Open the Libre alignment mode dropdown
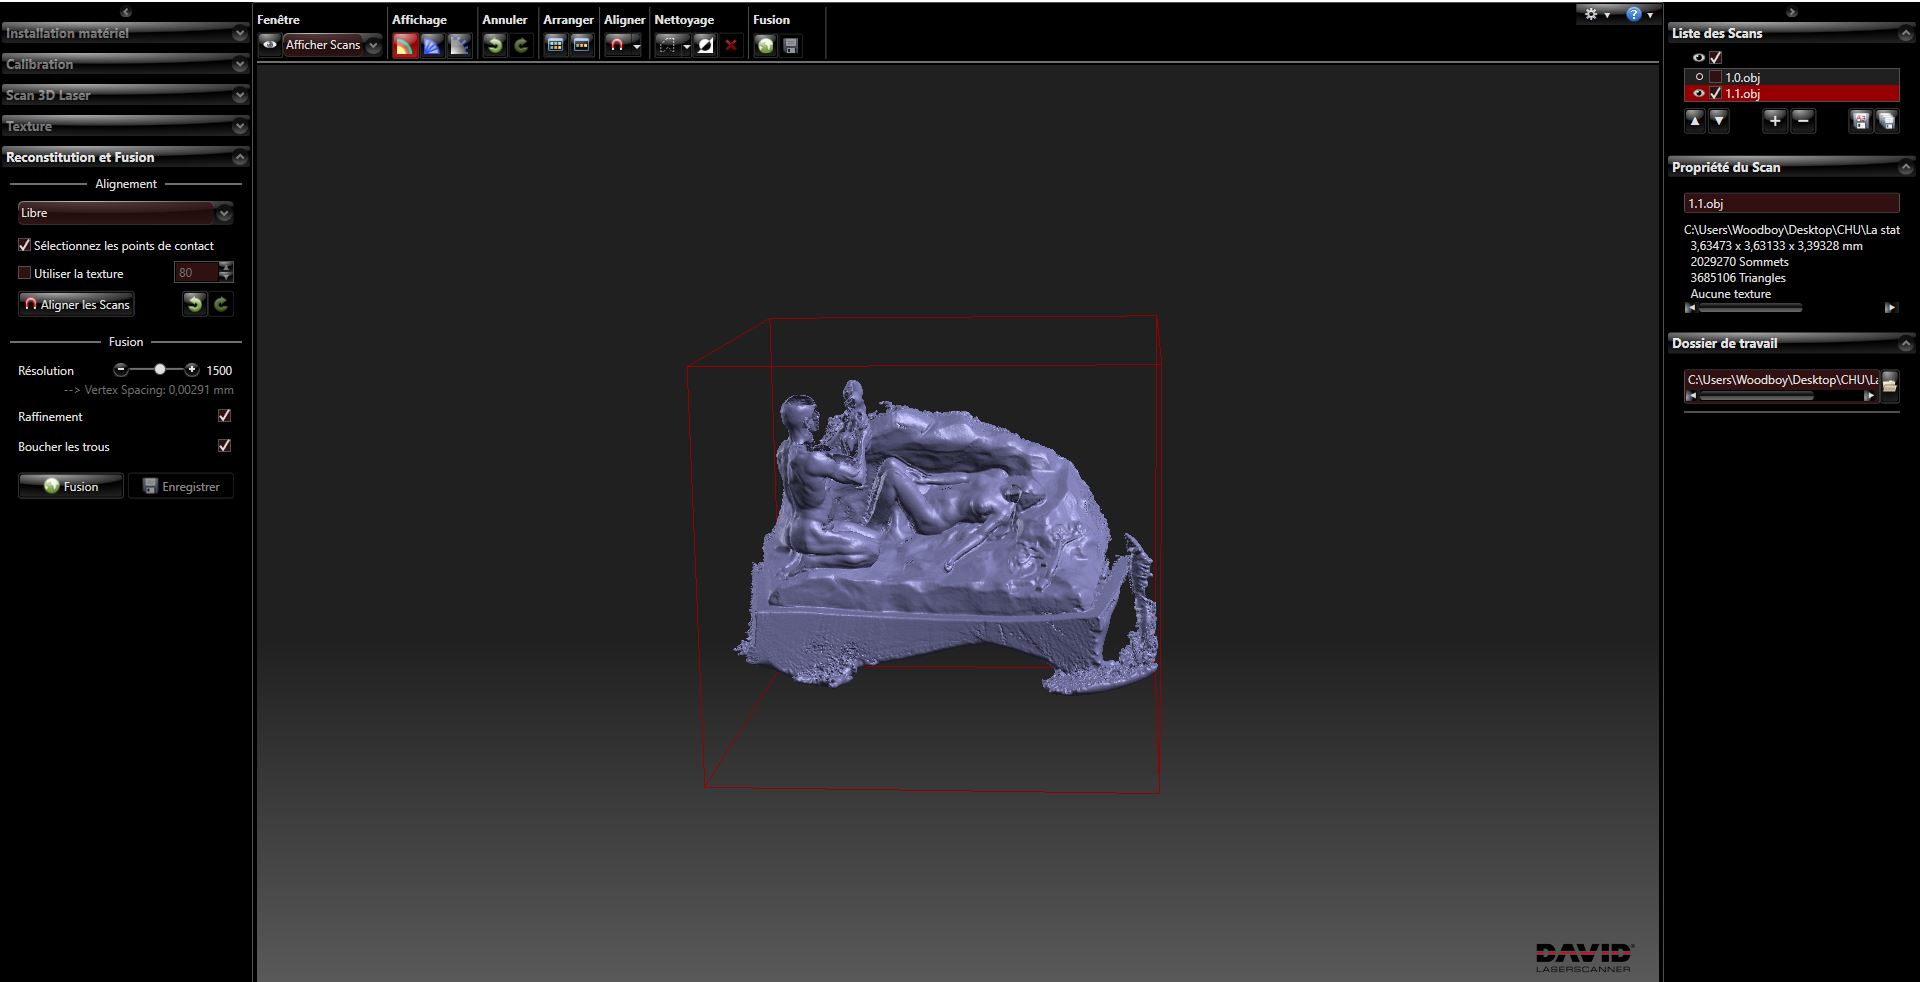Screen dimensions: 1920x982 [126, 213]
